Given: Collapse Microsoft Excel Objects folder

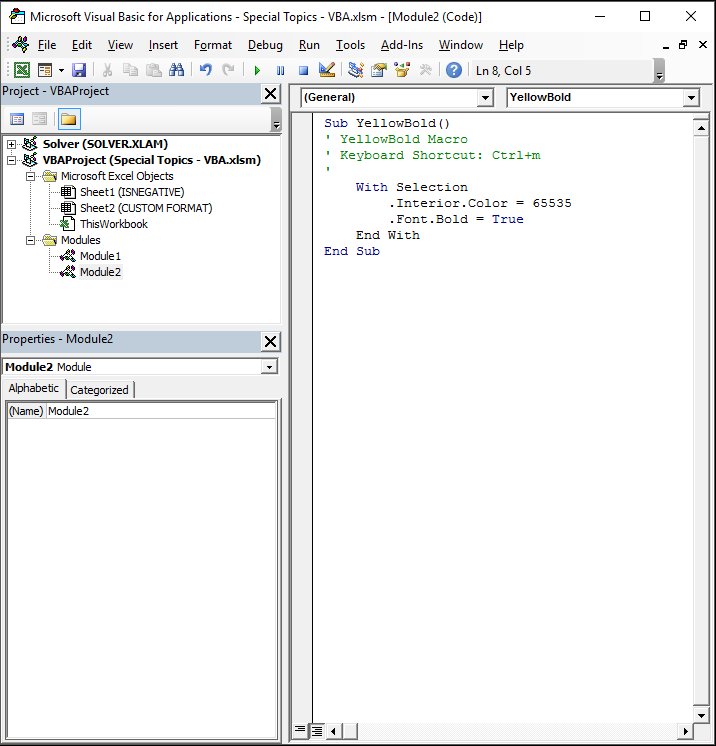Looking at the screenshot, I should pyautogui.click(x=30, y=177).
